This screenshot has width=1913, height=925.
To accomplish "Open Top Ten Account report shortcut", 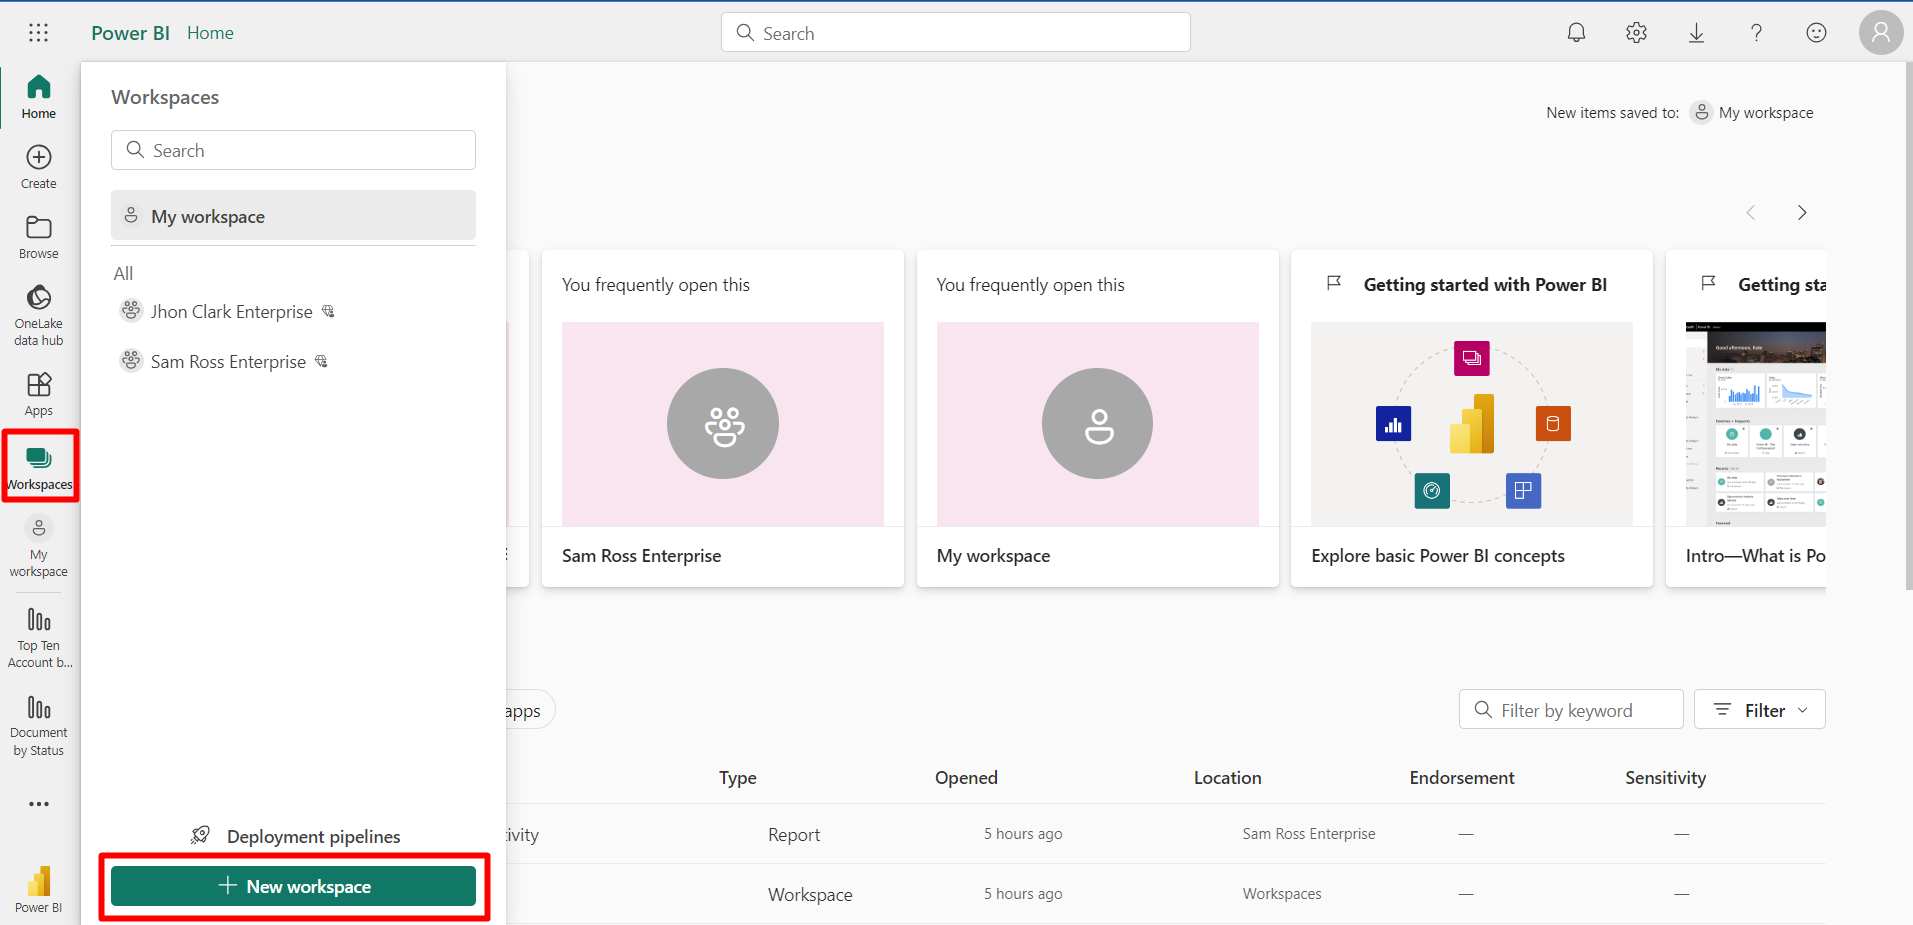I will click(x=39, y=637).
